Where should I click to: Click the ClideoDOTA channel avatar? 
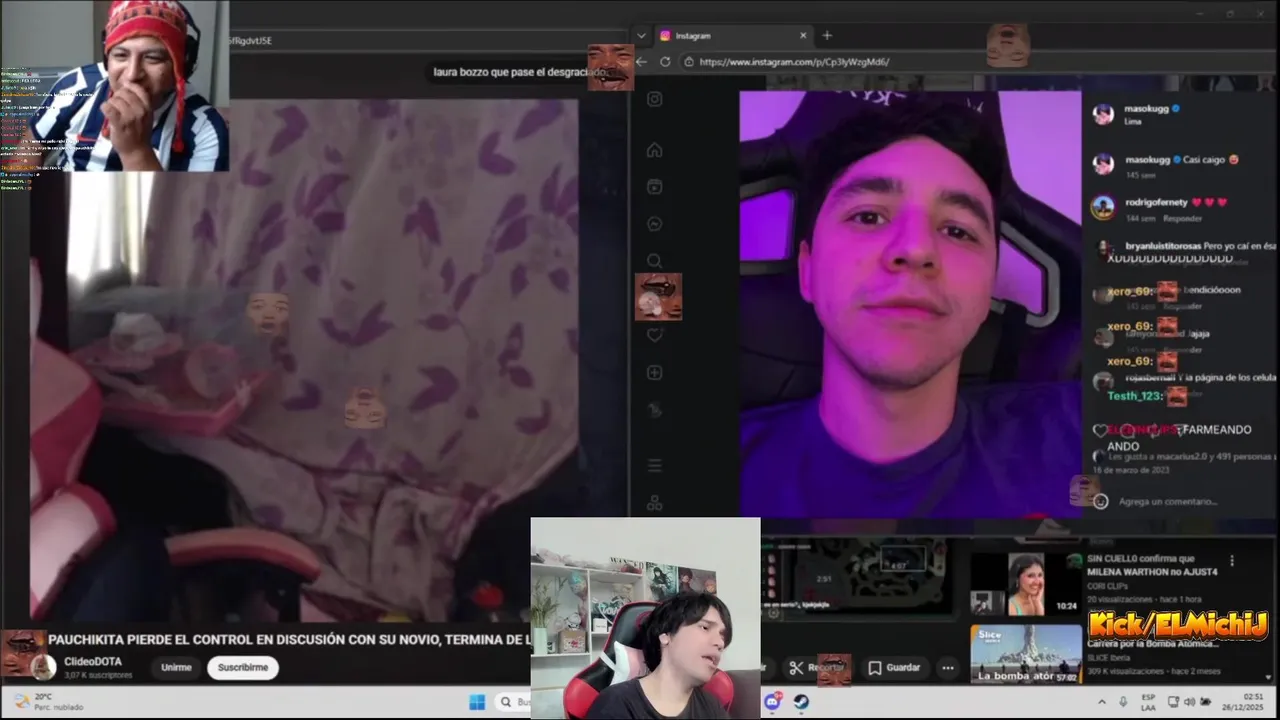tap(43, 667)
